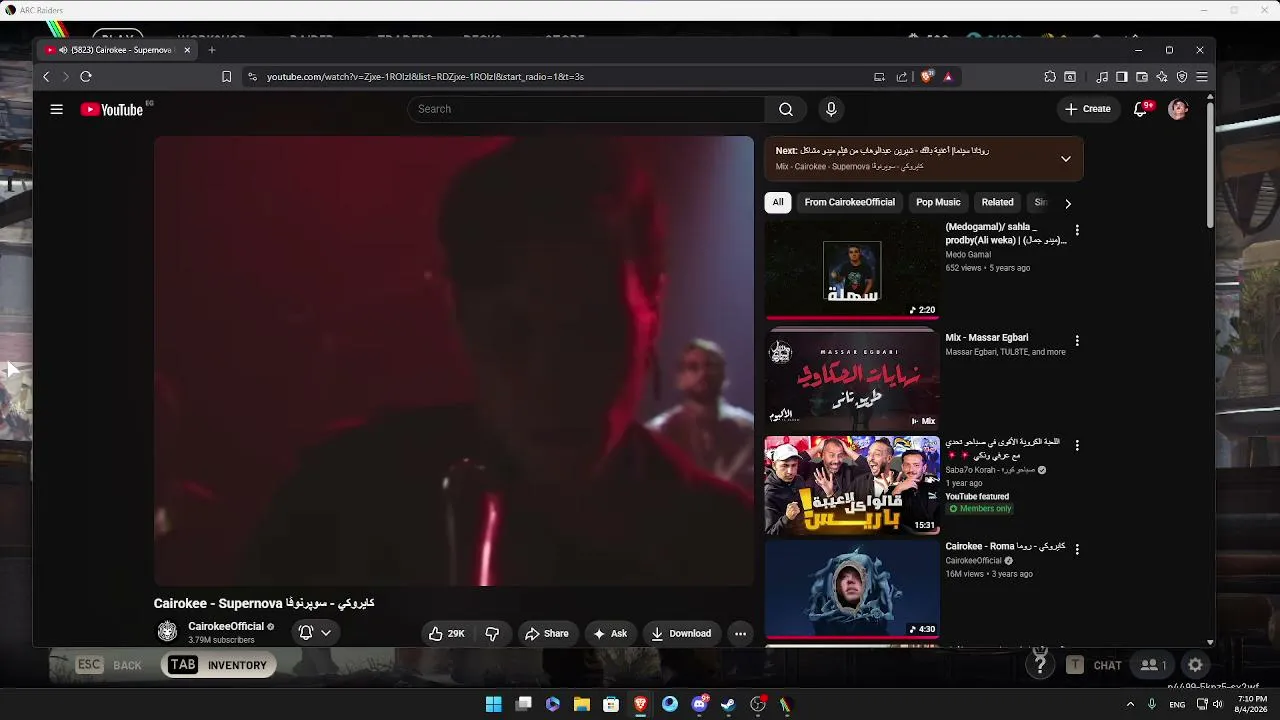Click the Mix - Massar Egbari title
Screen dimensions: 1280x720
[987, 338]
